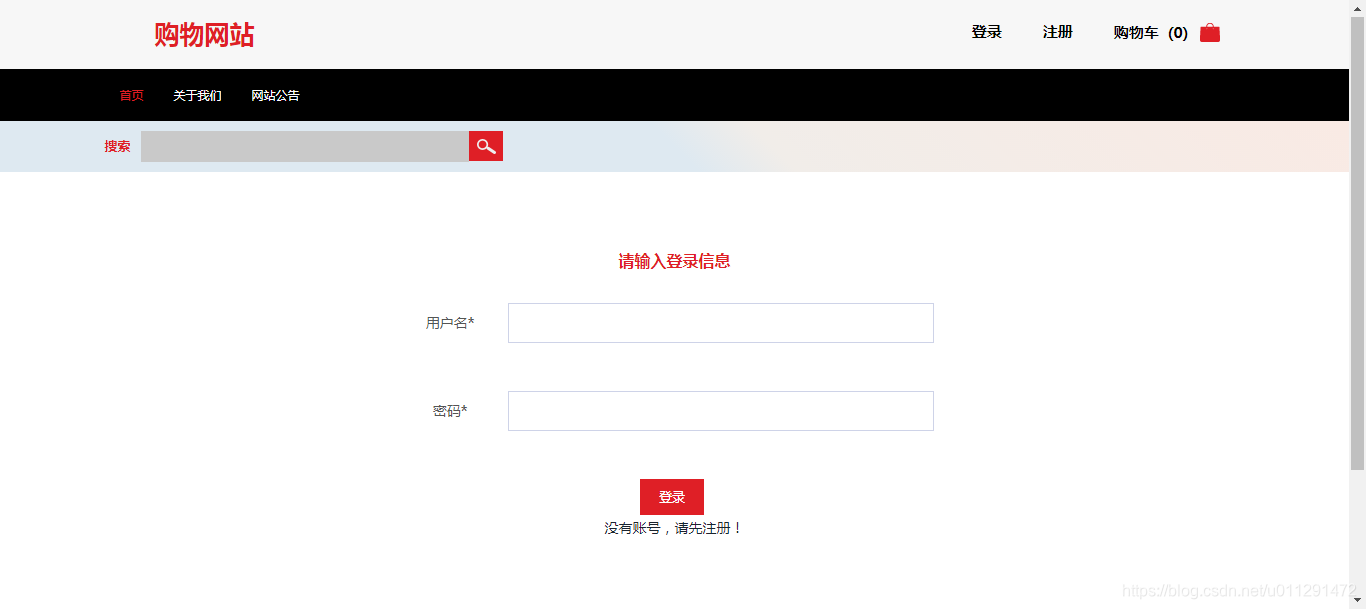Click the 请输入登录信息 heading text
The image size is (1366, 609).
tap(674, 261)
